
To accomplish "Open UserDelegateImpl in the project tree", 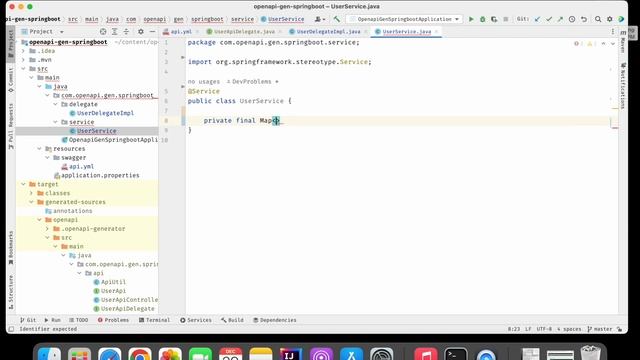I will coord(105,113).
